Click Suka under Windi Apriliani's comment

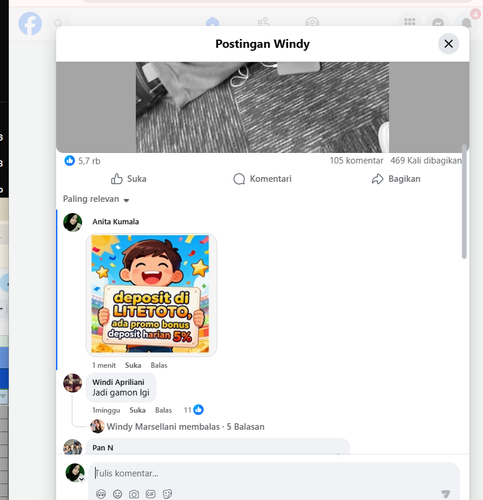tap(137, 410)
